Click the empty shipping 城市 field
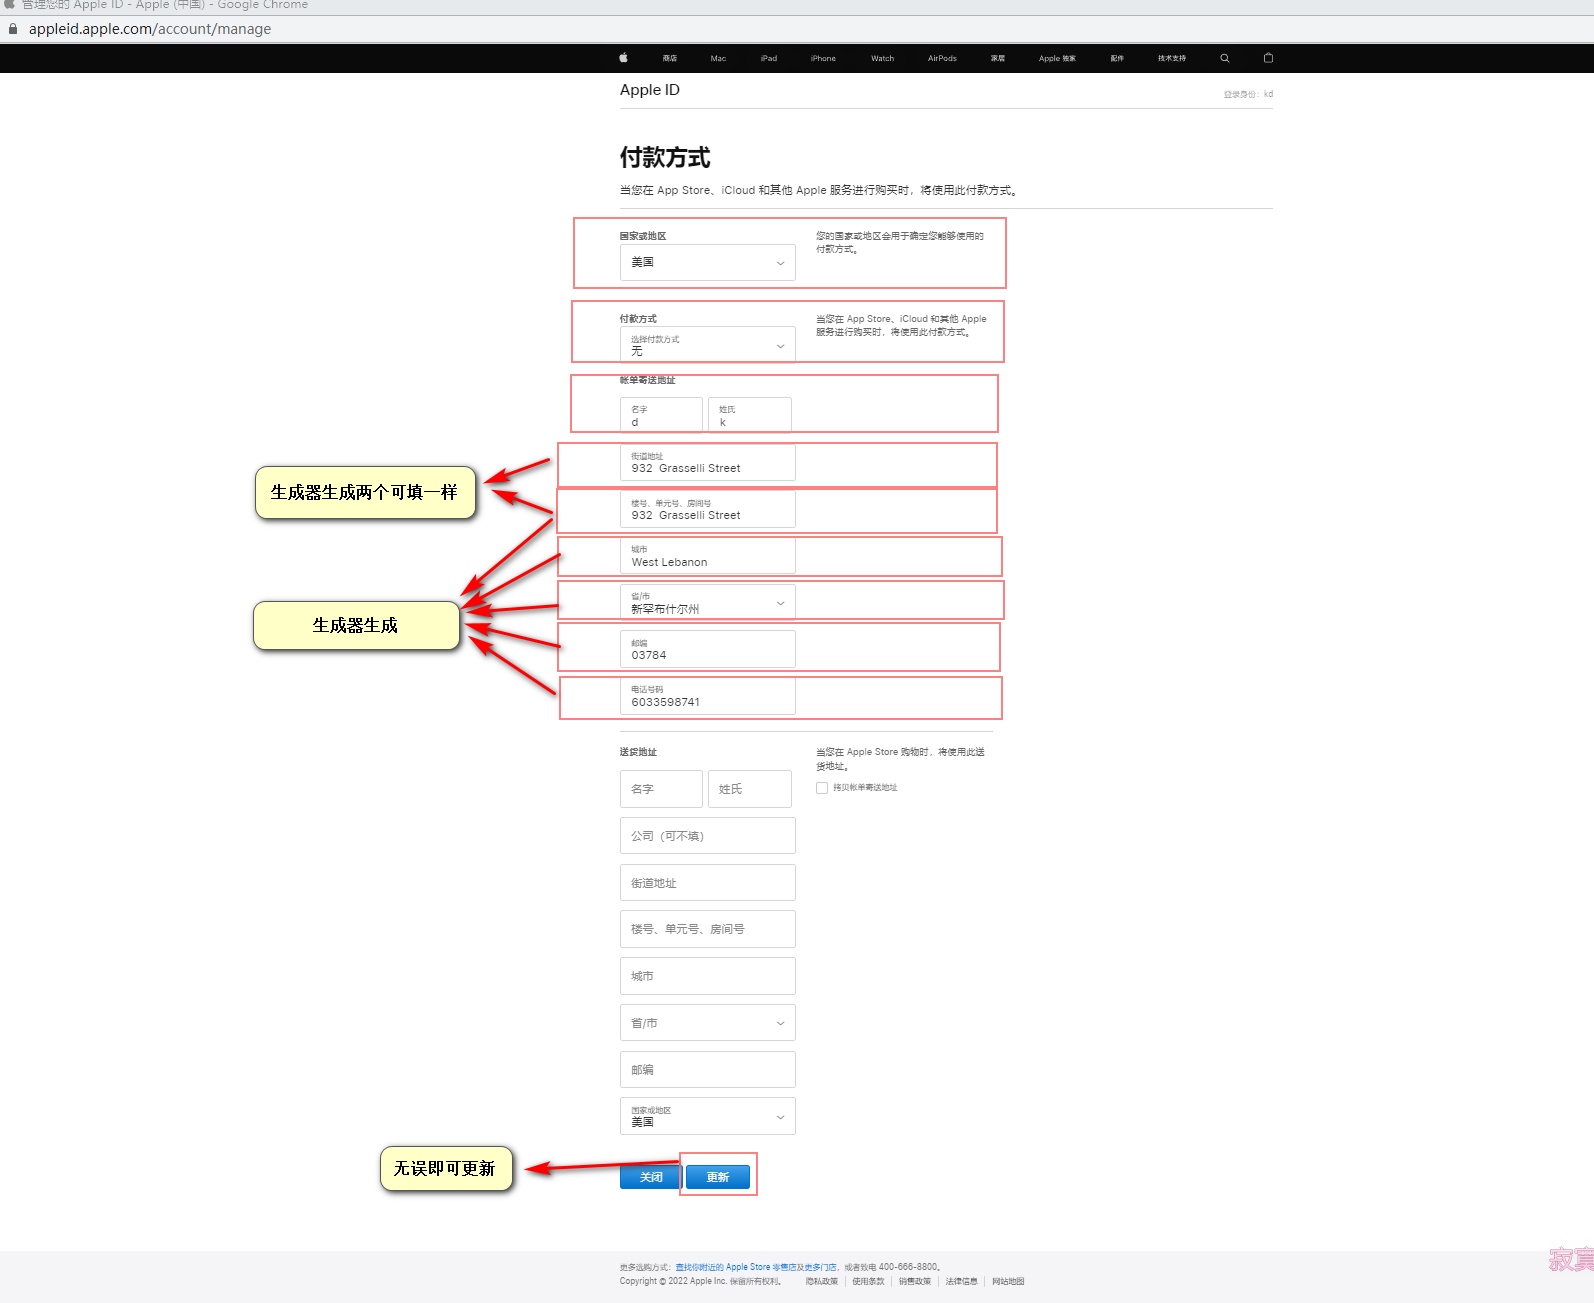1594x1303 pixels. pyautogui.click(x=707, y=976)
